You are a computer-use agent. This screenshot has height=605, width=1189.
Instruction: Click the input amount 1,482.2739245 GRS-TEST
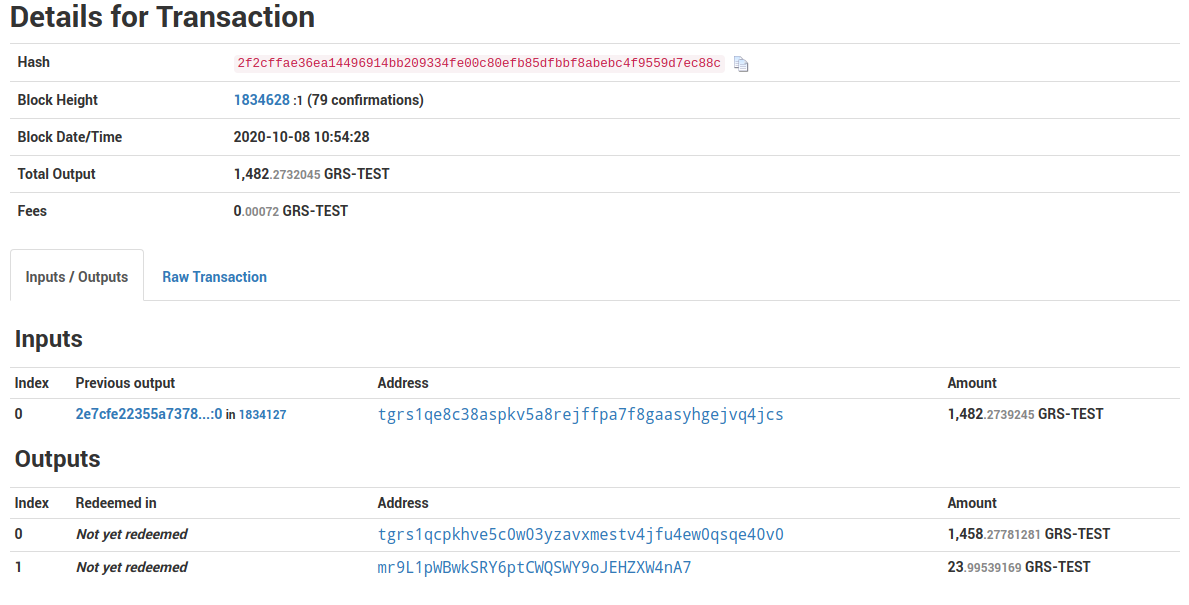tap(1025, 414)
